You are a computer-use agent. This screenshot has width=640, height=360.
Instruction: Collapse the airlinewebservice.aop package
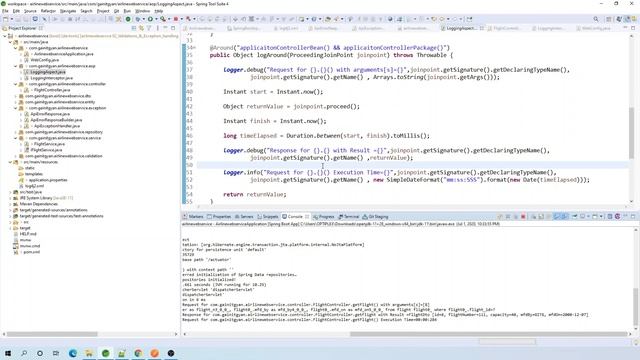click(x=16, y=66)
